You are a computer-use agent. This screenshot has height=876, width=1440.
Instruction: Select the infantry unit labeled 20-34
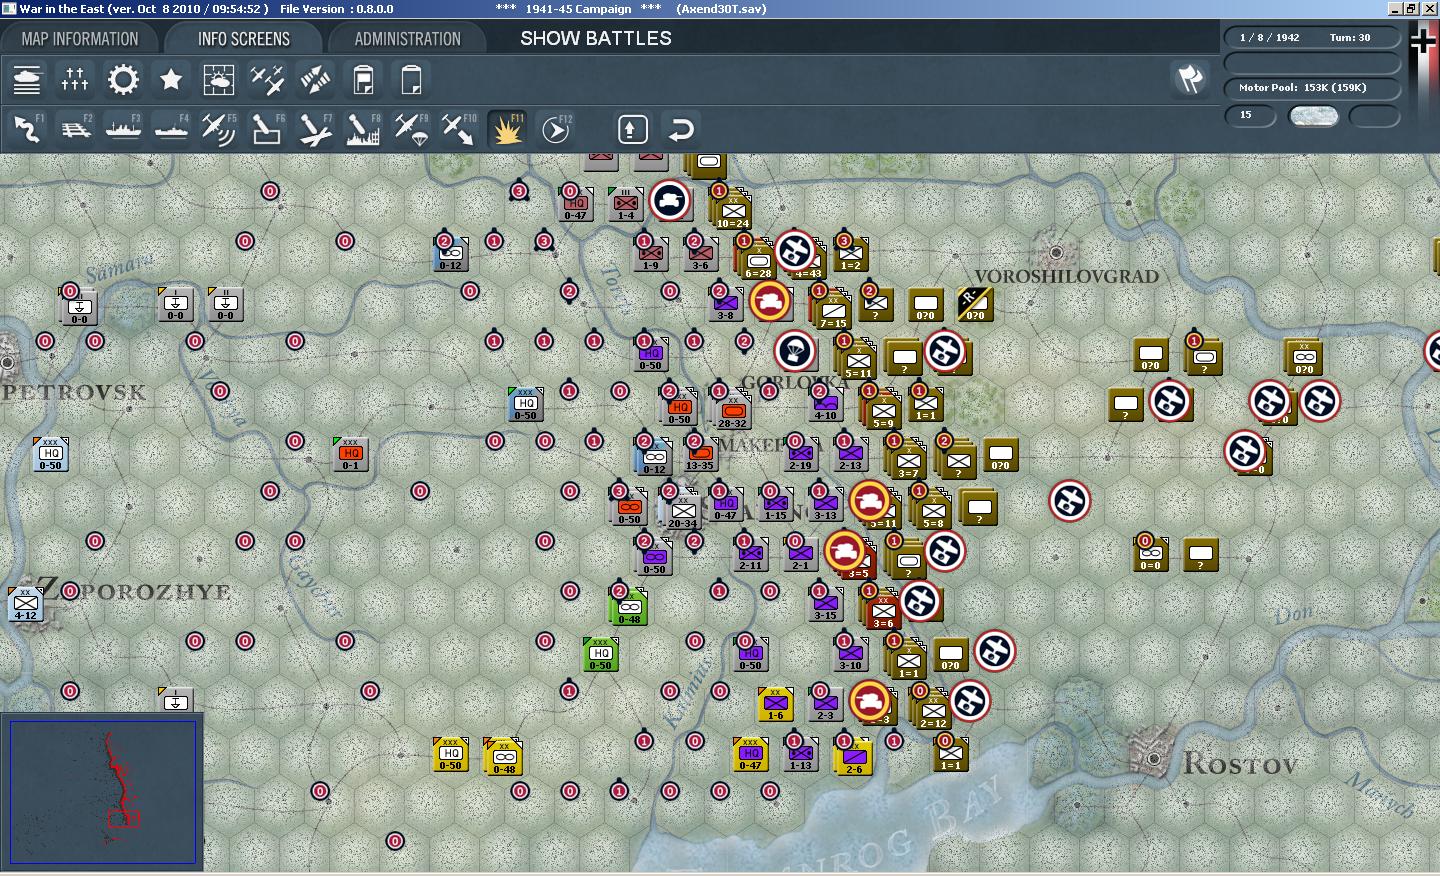(683, 511)
